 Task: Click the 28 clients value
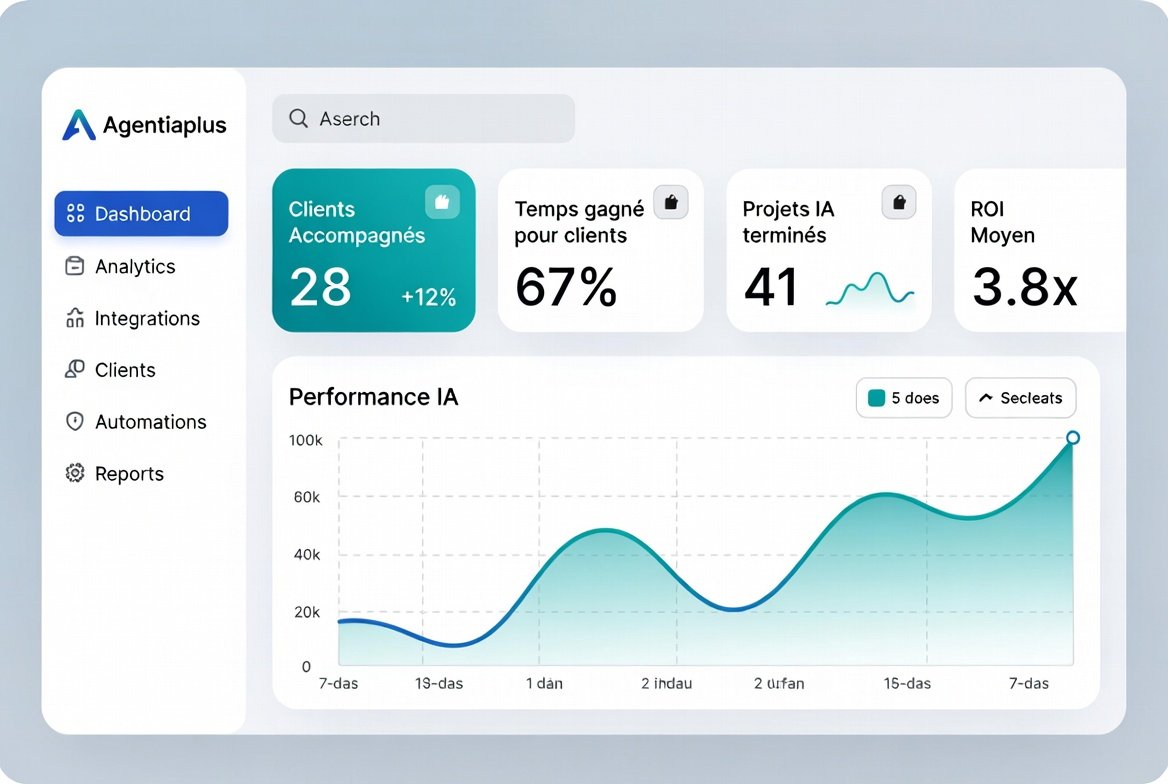click(x=320, y=287)
